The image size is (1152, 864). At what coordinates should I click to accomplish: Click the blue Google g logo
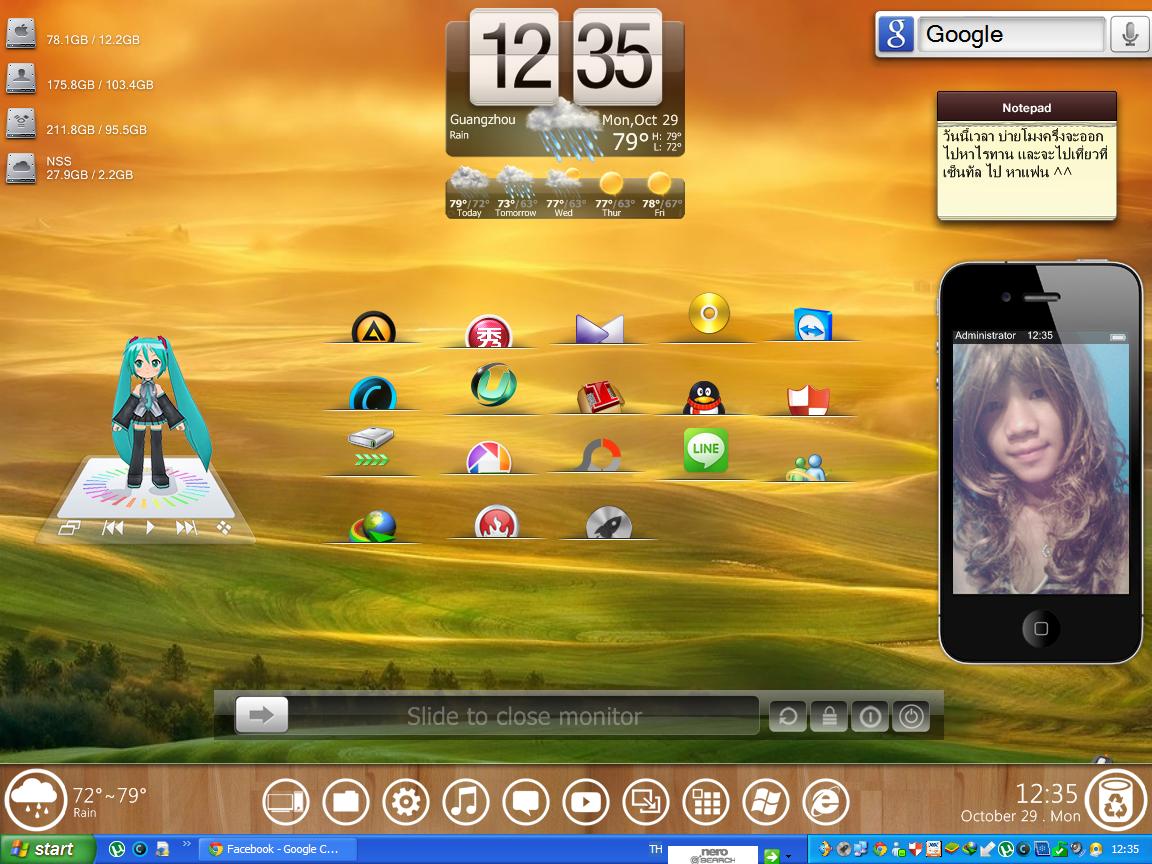(896, 35)
